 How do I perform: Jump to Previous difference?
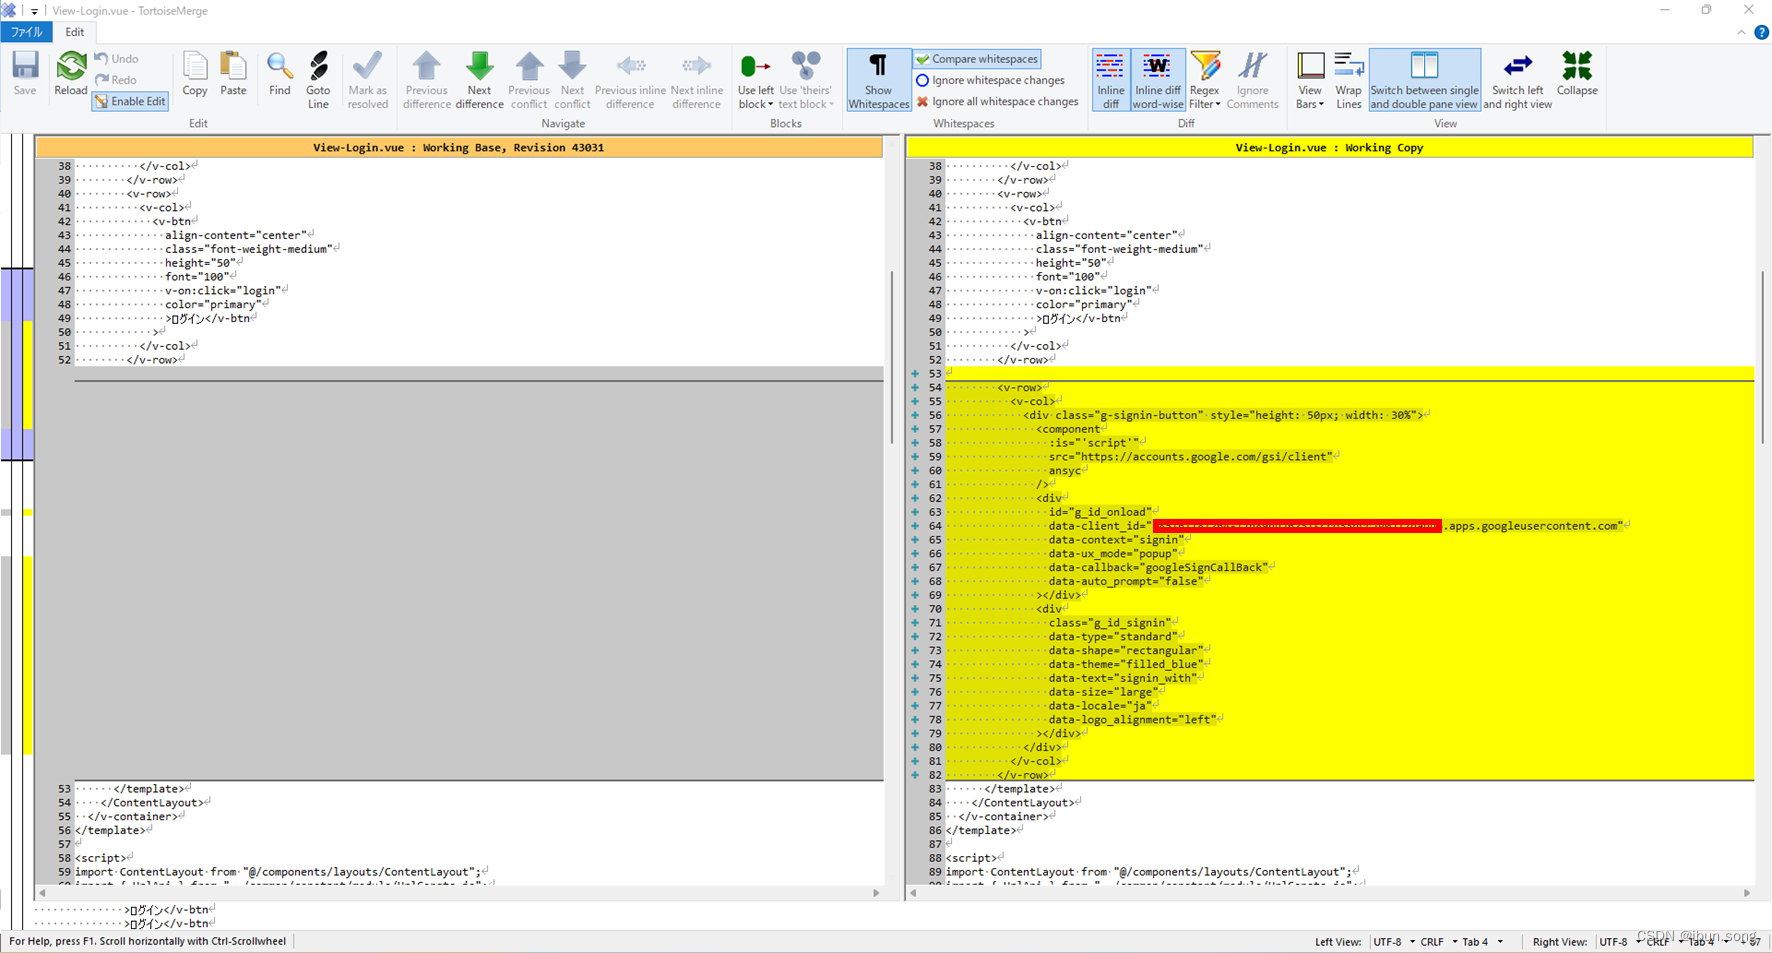click(x=427, y=80)
